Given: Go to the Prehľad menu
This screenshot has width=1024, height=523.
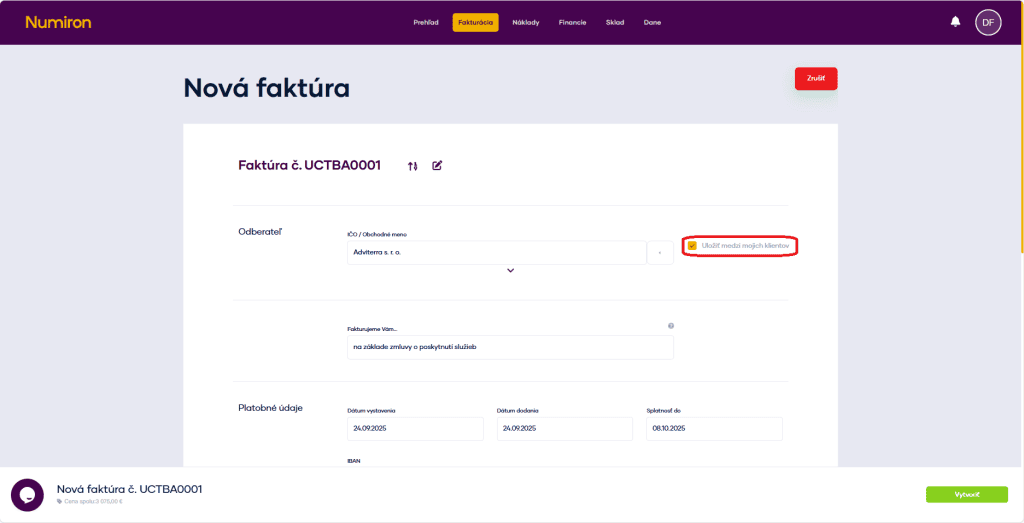Looking at the screenshot, I should point(426,22).
